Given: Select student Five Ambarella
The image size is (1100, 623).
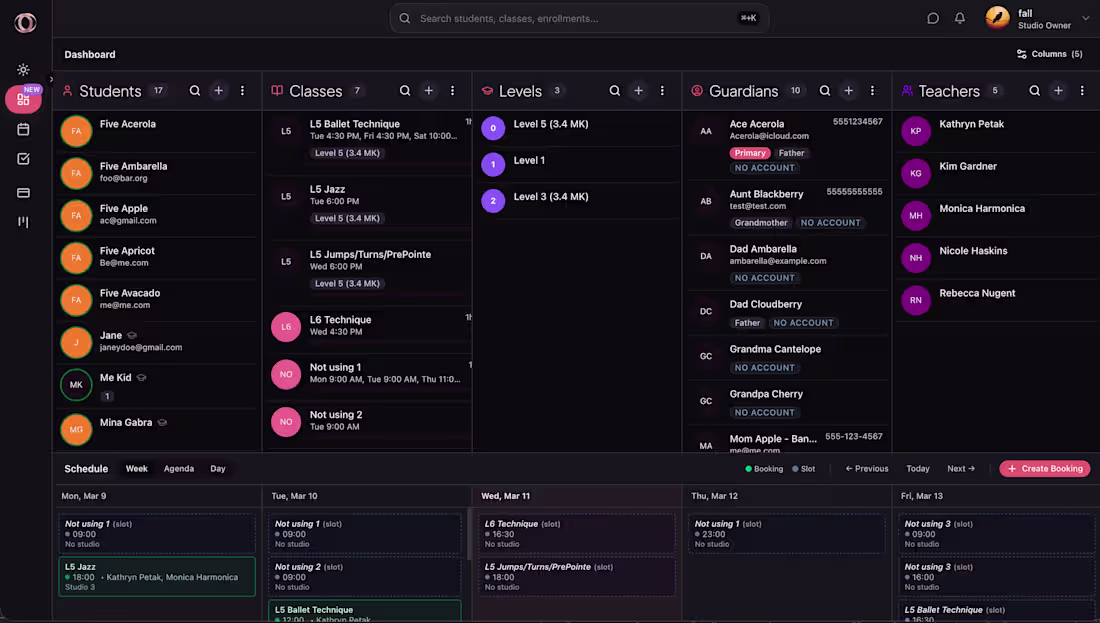Looking at the screenshot, I should pyautogui.click(x=159, y=173).
